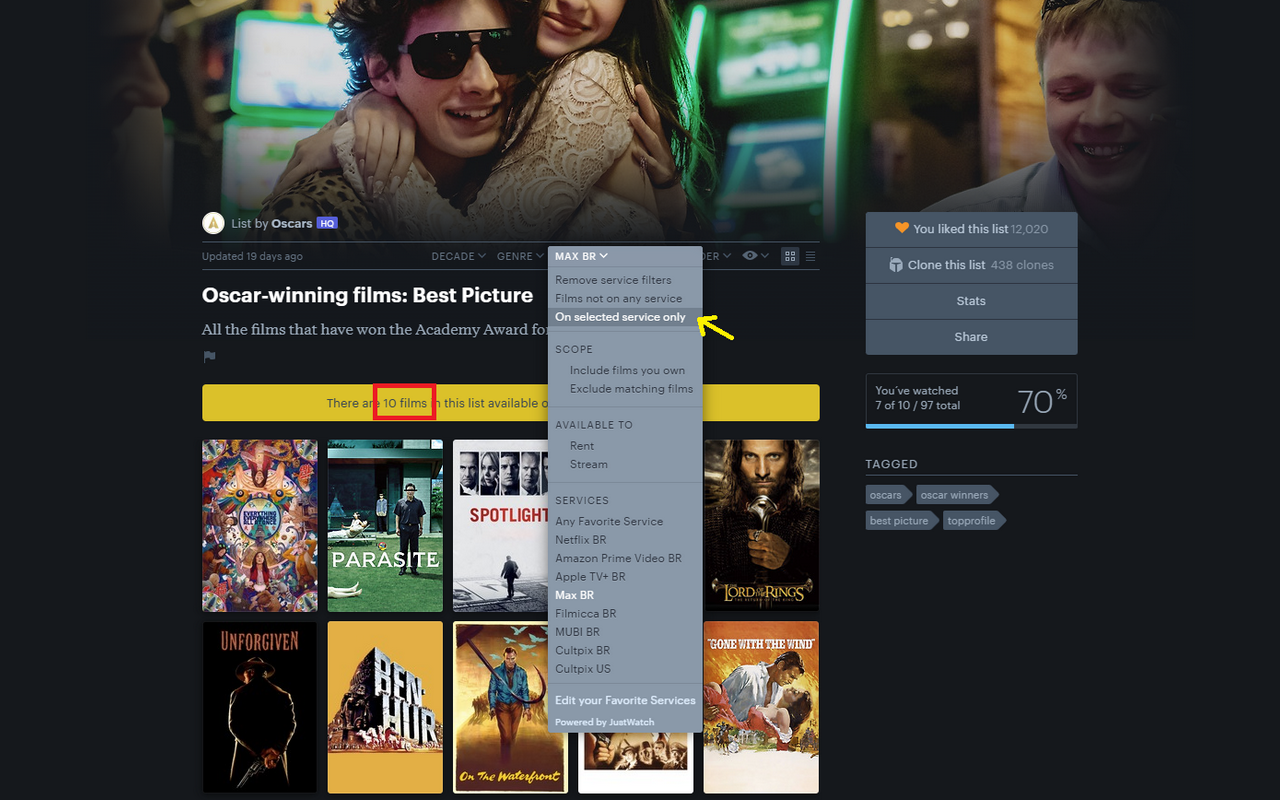Expand the DECADE filter dropdown
This screenshot has height=800, width=1280.
(x=459, y=256)
